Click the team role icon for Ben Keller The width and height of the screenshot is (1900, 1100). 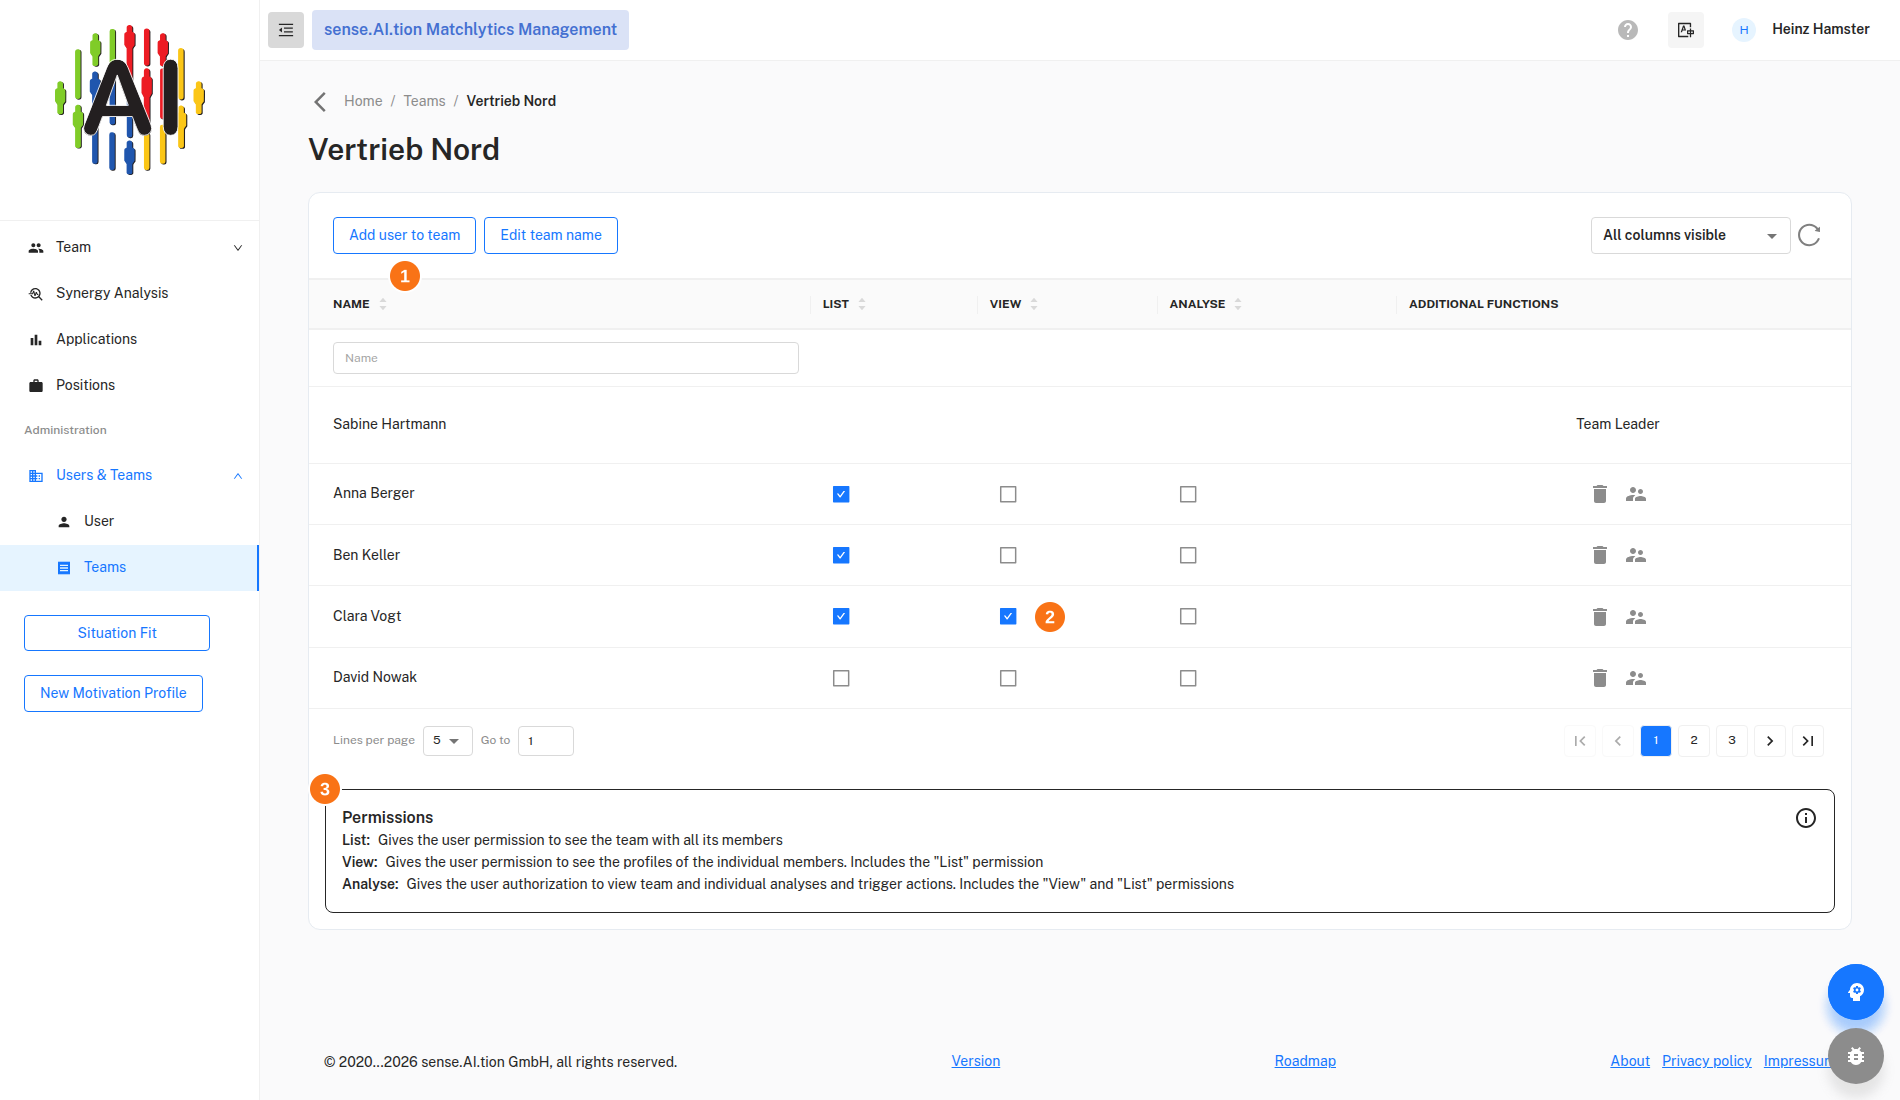1636,555
